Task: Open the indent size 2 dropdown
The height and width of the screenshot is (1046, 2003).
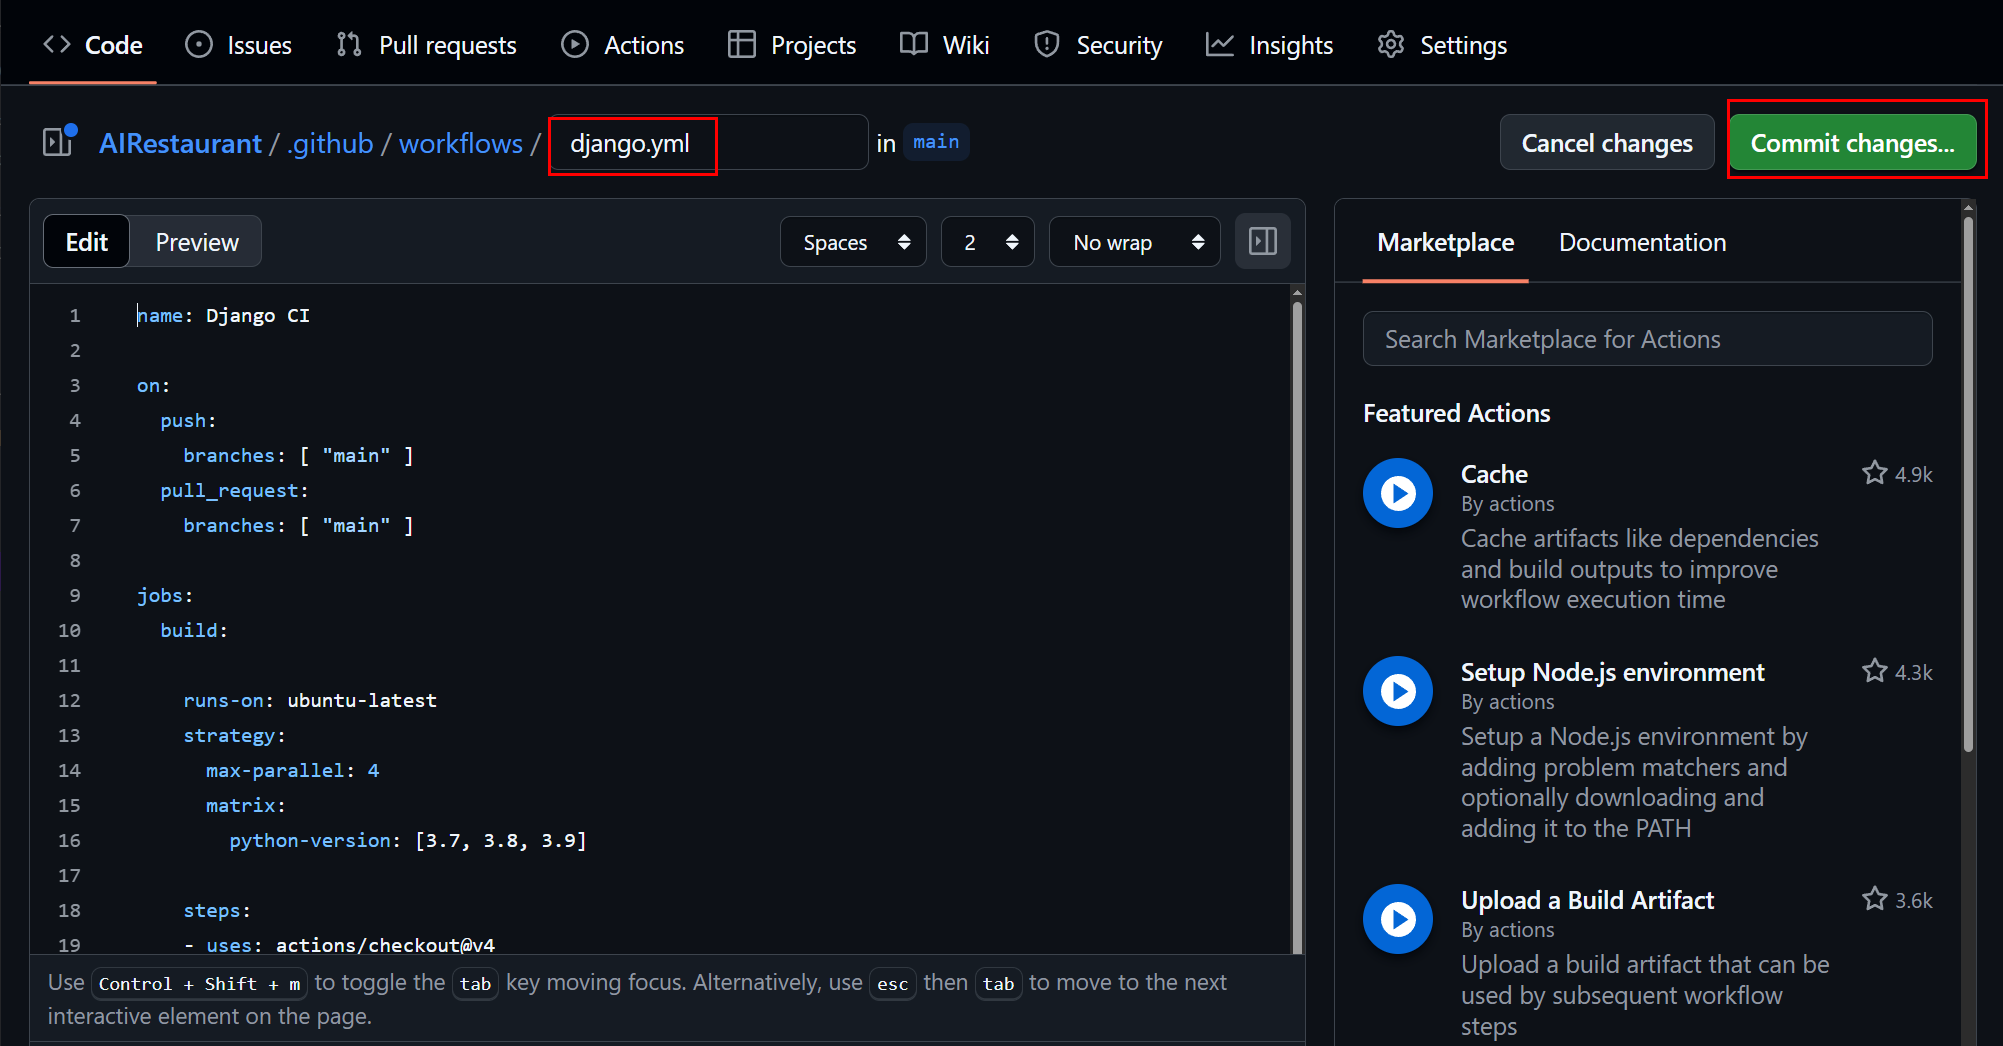Action: 988,242
